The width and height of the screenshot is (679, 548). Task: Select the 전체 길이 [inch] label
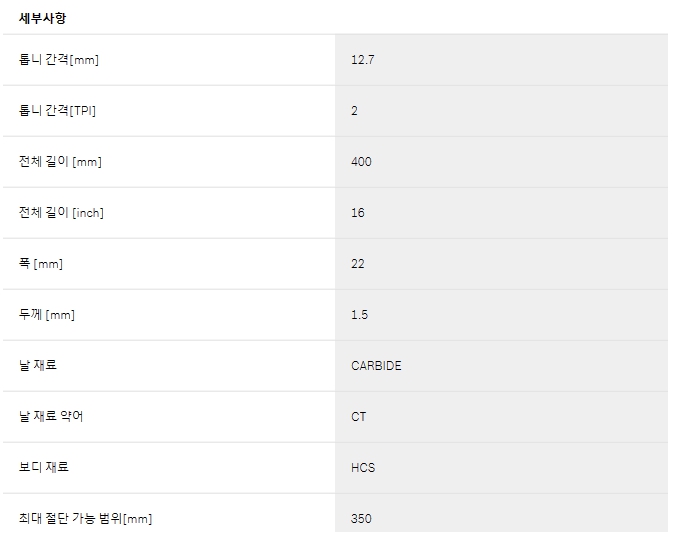click(x=61, y=212)
